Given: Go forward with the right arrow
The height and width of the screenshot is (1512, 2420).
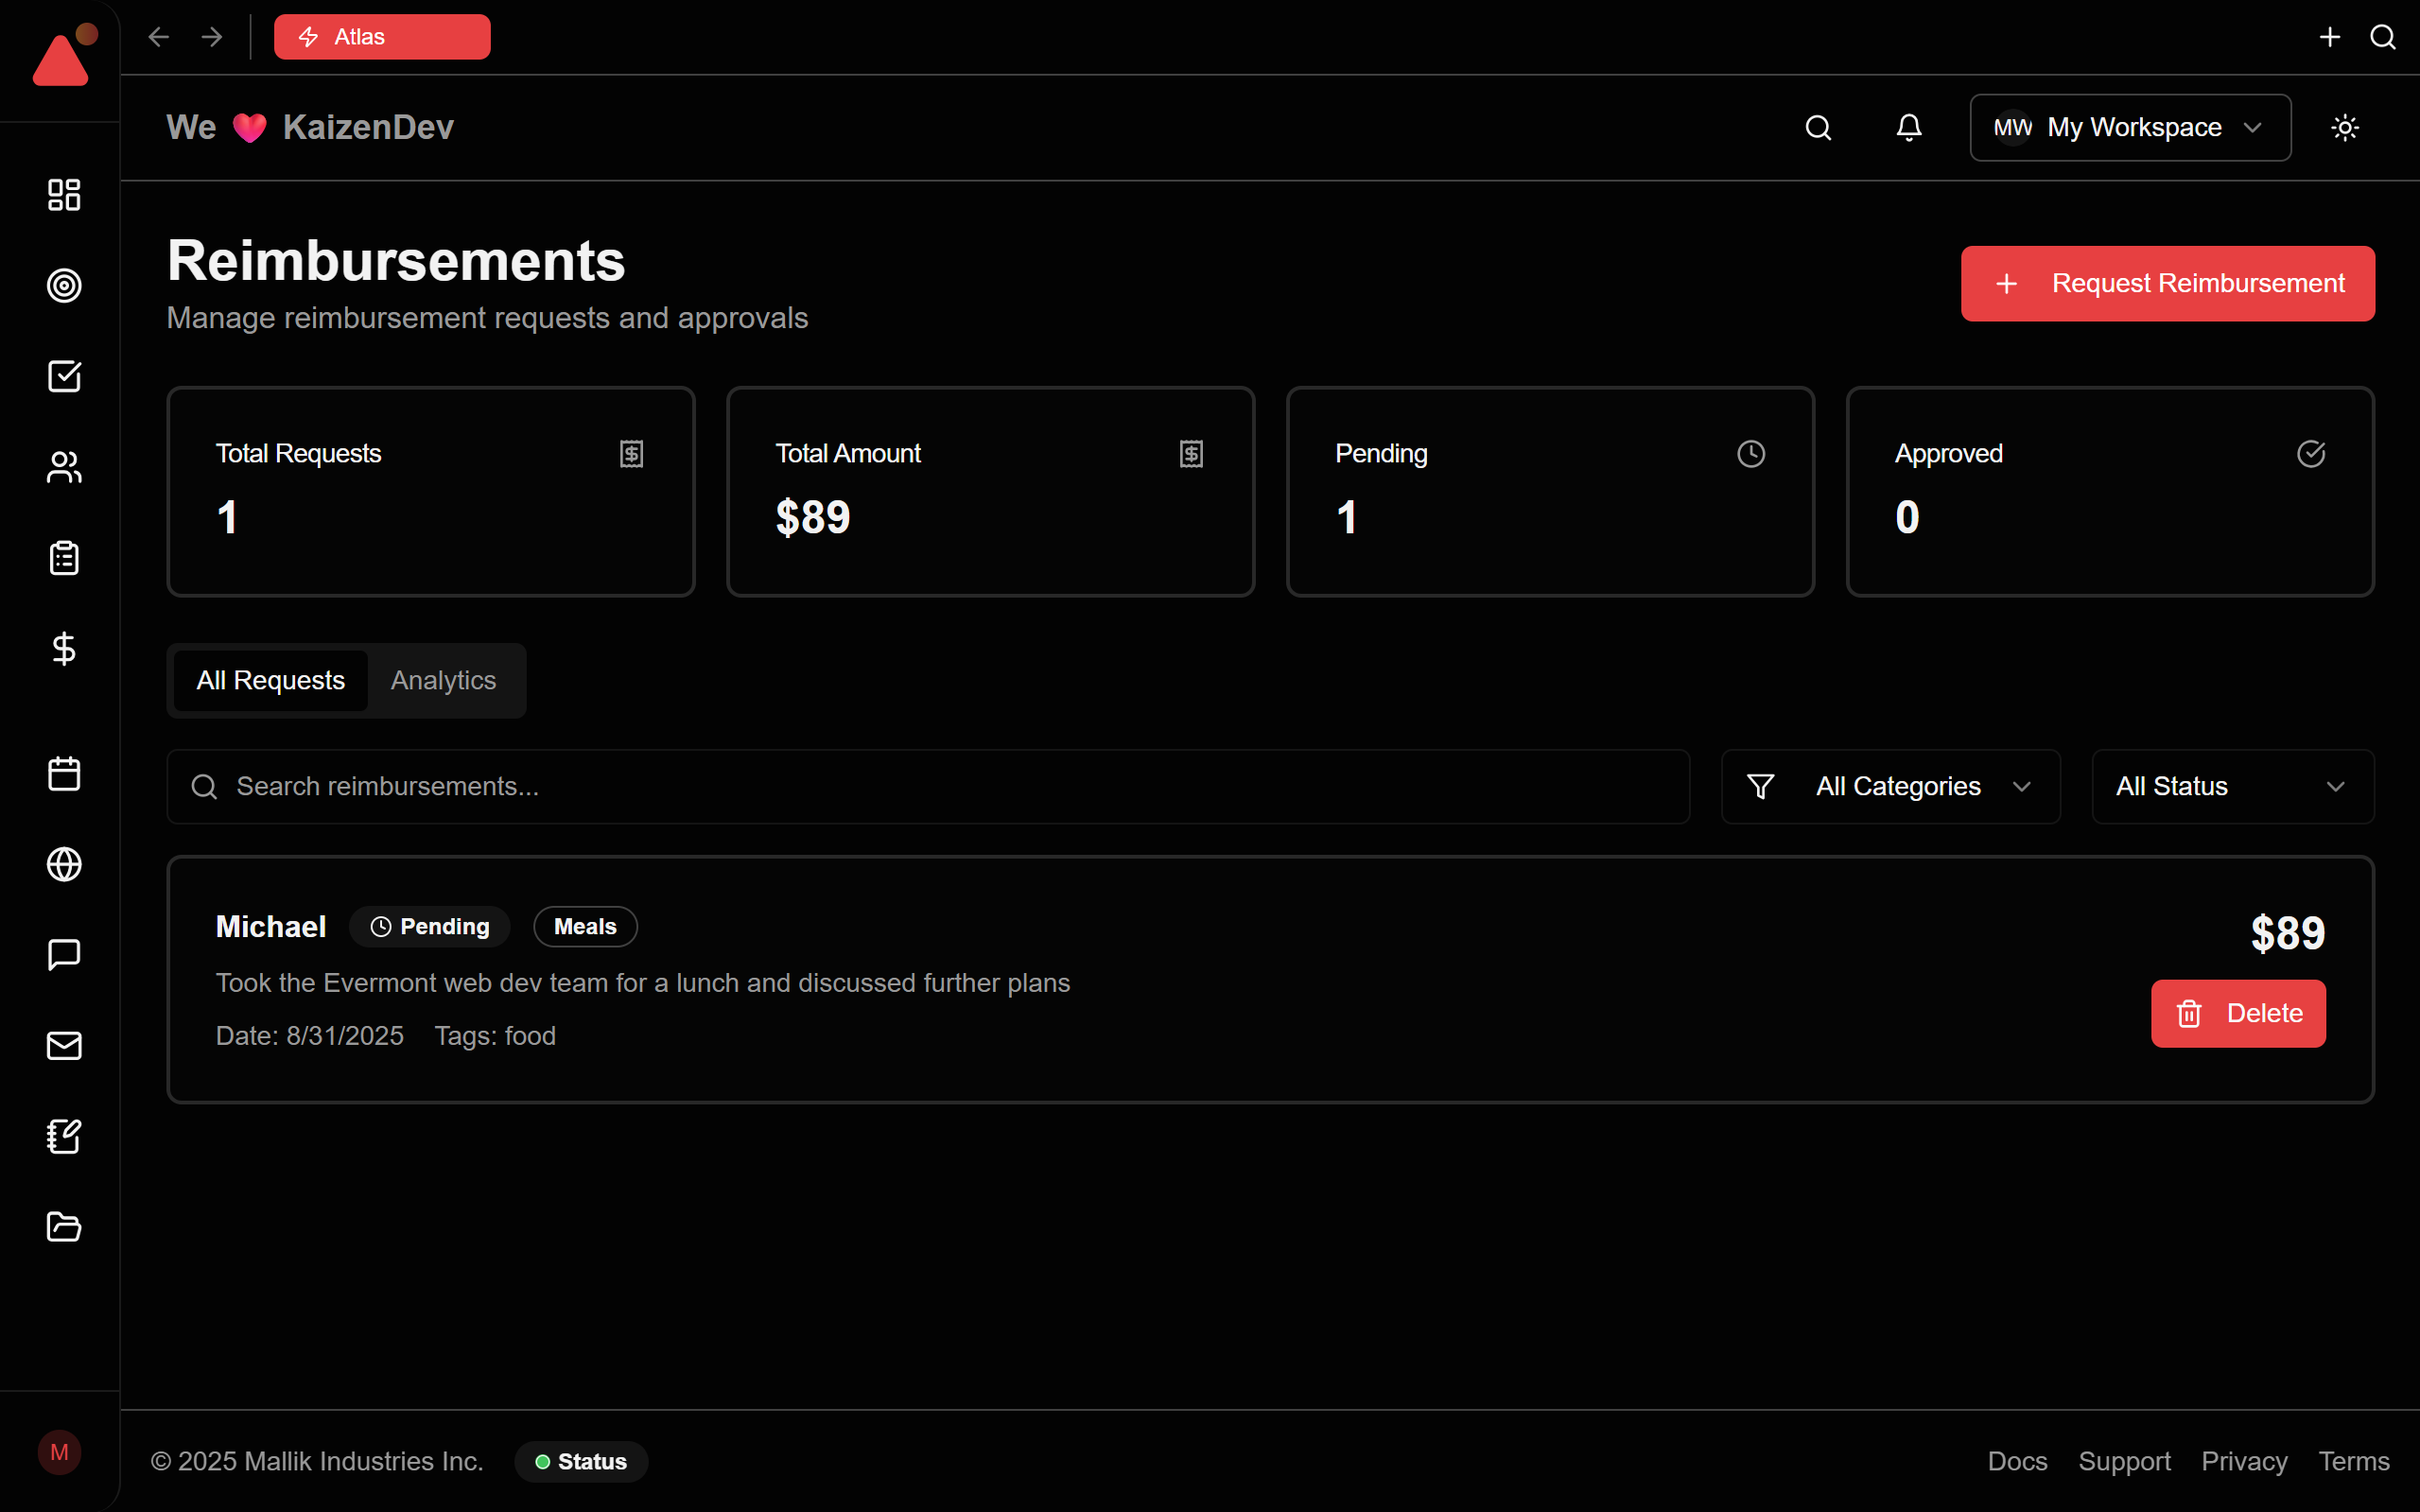Looking at the screenshot, I should (211, 37).
